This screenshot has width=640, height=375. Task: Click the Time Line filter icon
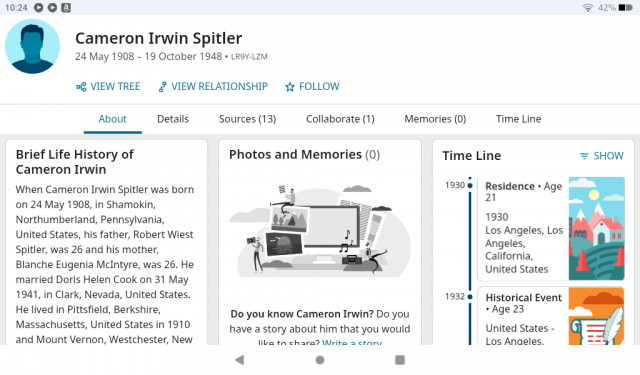[584, 156]
